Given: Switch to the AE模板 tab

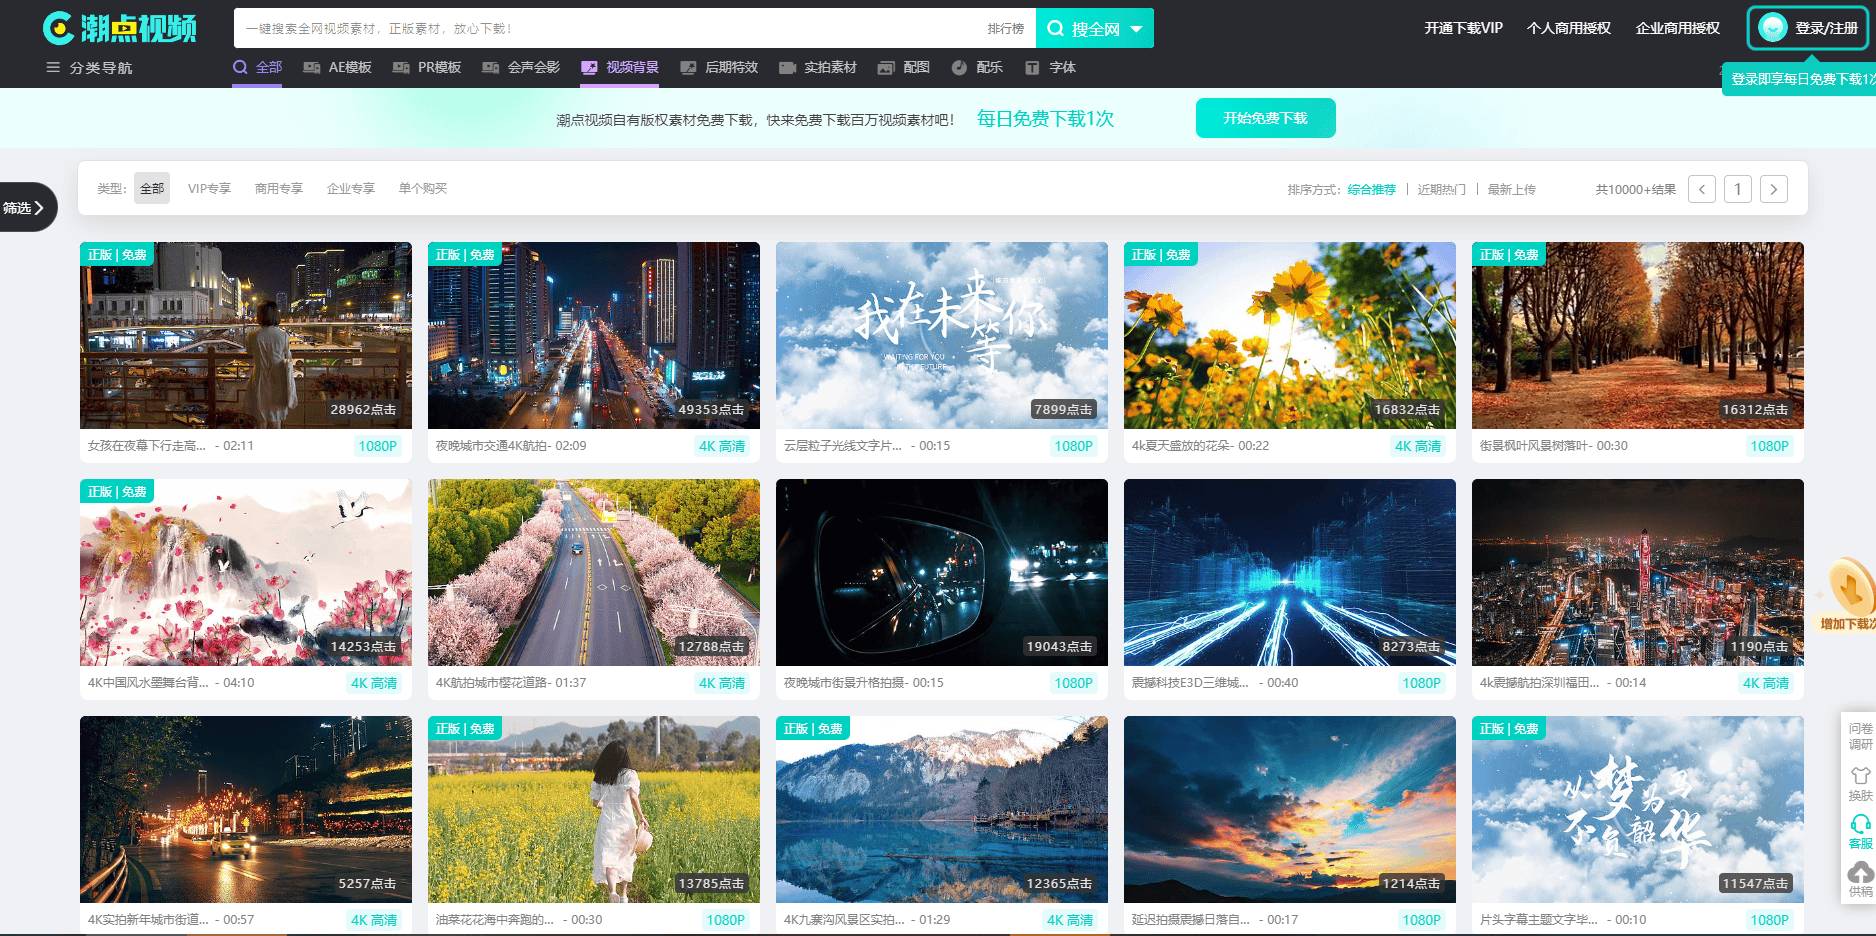Looking at the screenshot, I should (x=338, y=68).
